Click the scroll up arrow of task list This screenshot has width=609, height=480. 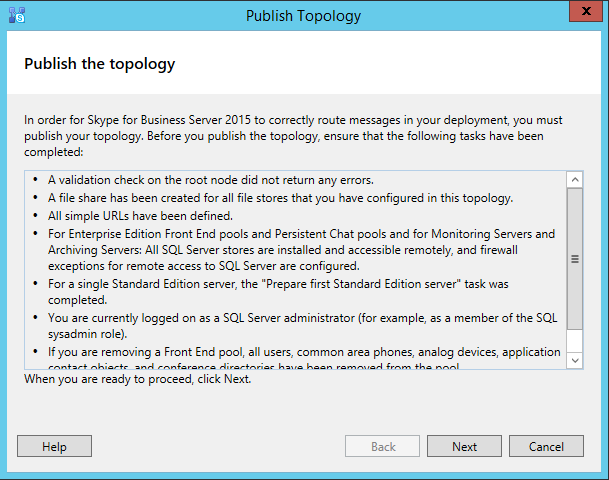tap(574, 180)
